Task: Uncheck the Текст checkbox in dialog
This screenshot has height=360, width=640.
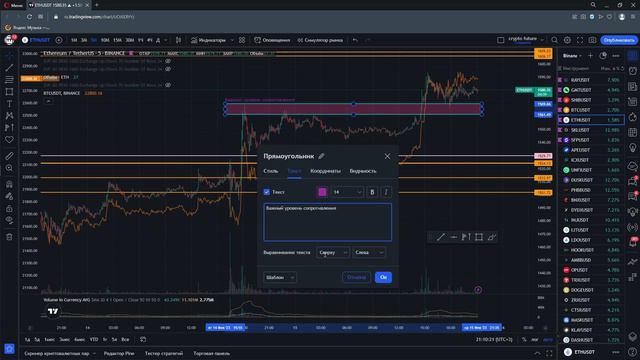Action: click(267, 192)
